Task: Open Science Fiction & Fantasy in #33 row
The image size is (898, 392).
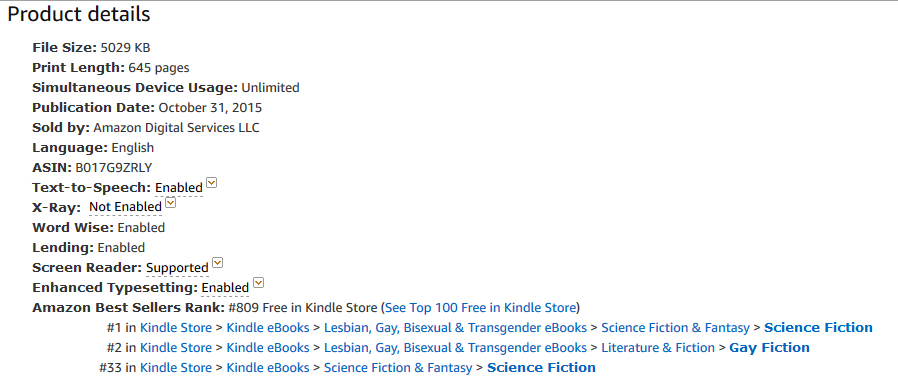Action: click(x=398, y=367)
